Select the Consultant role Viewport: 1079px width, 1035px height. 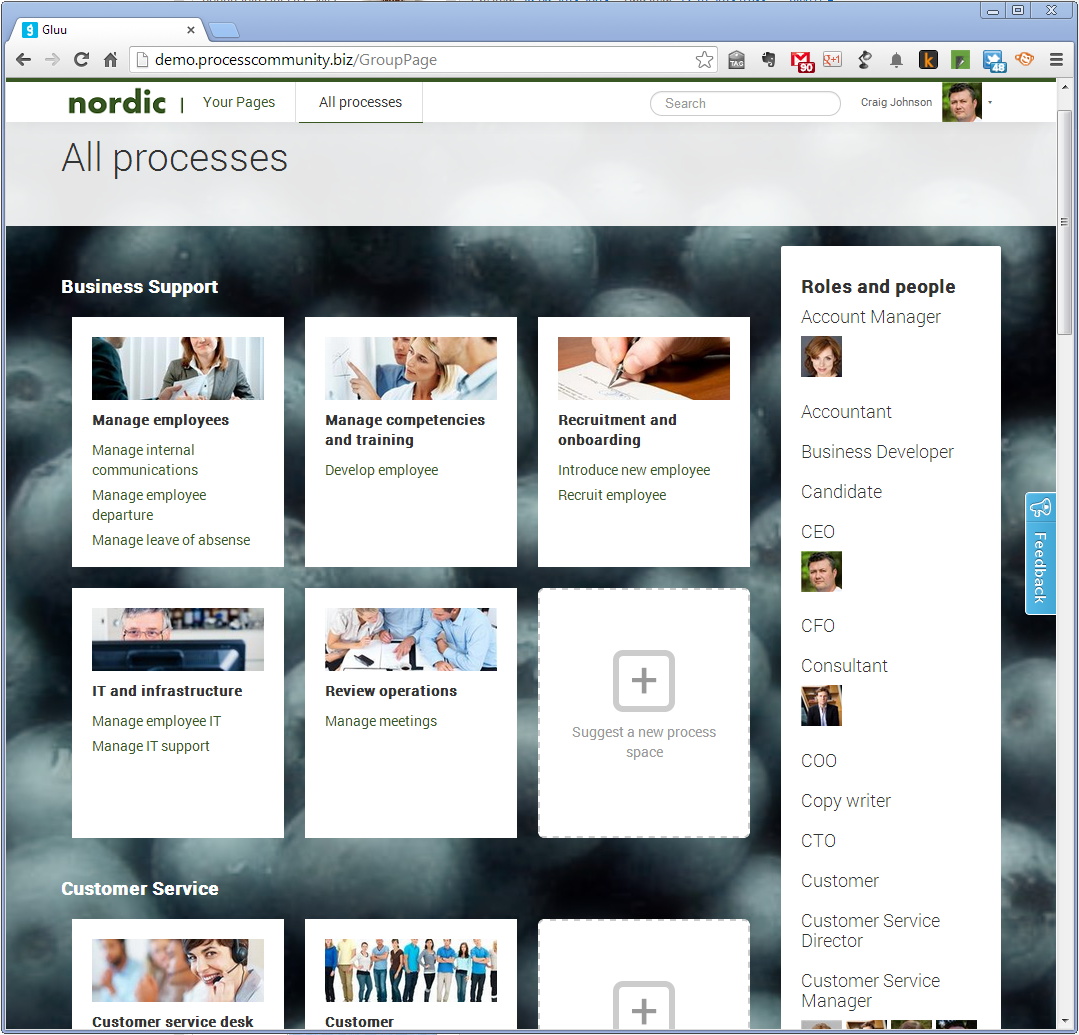tap(844, 666)
